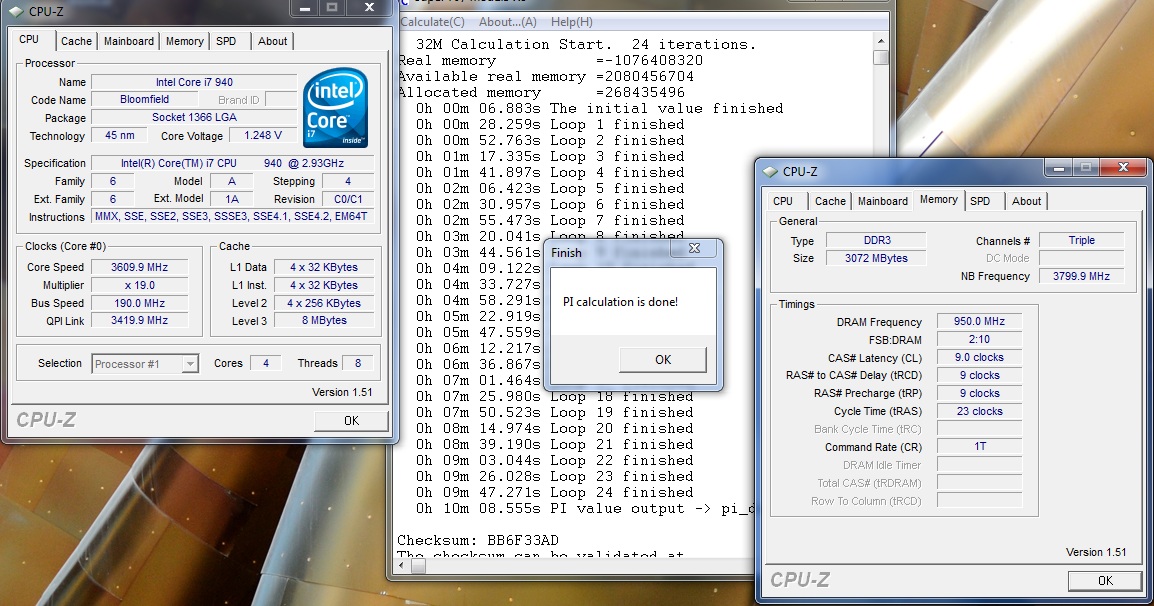Open Cache tab in Memory CPU-Z window
Screen dimensions: 1154x606
tap(830, 201)
